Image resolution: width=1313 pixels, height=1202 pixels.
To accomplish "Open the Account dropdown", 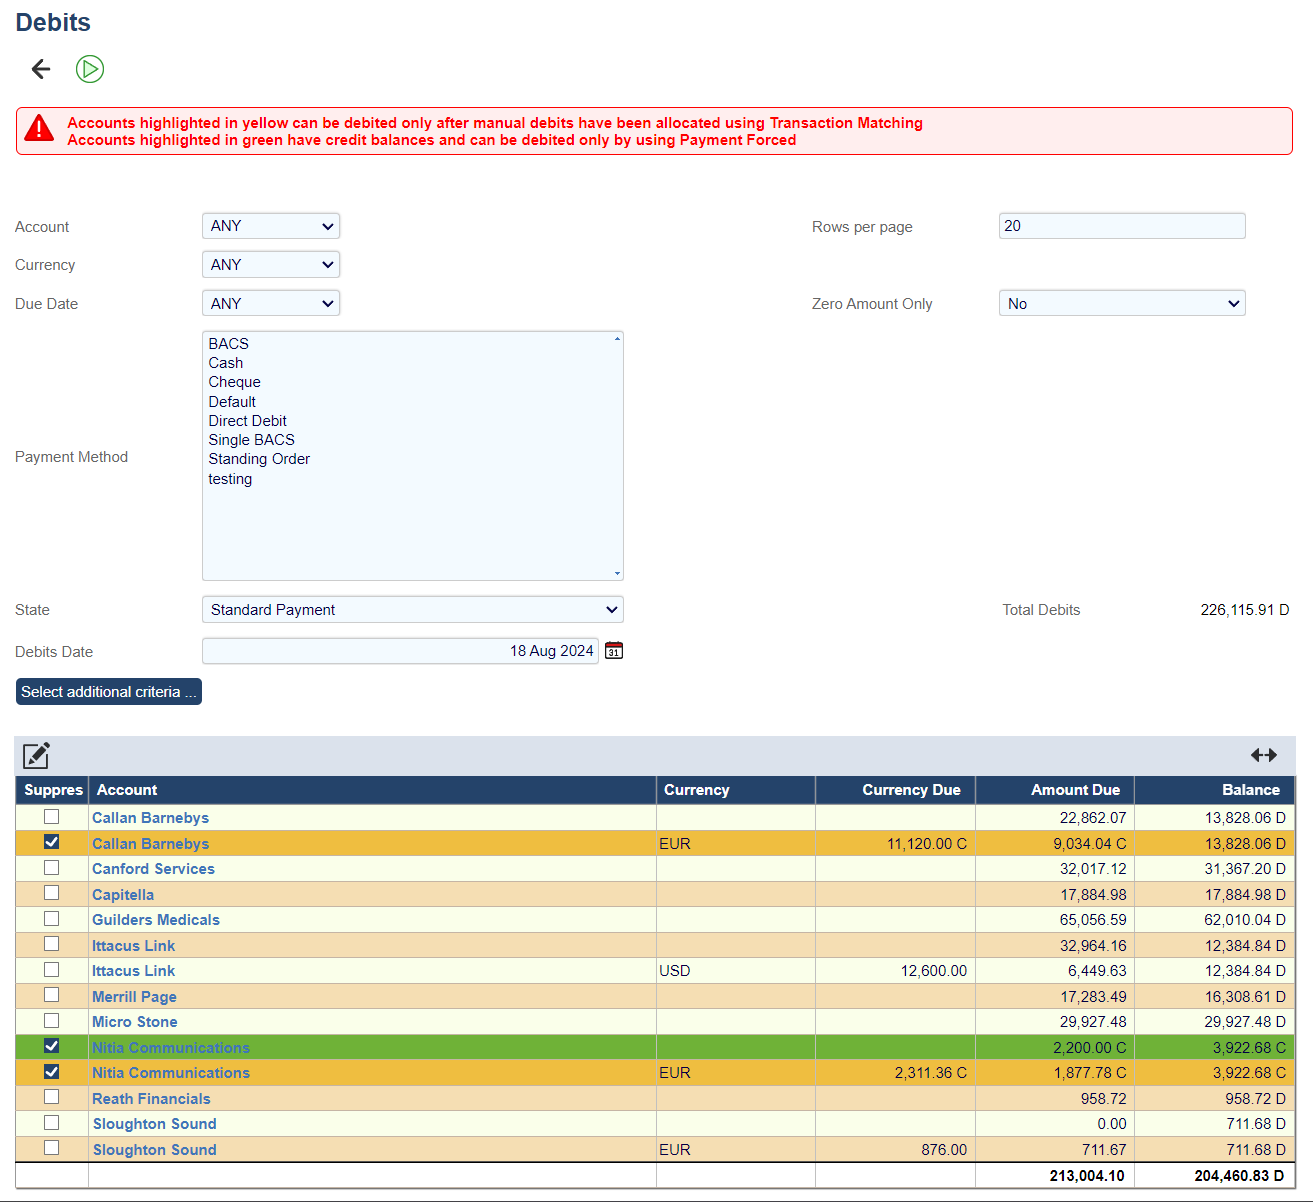I will point(271,226).
